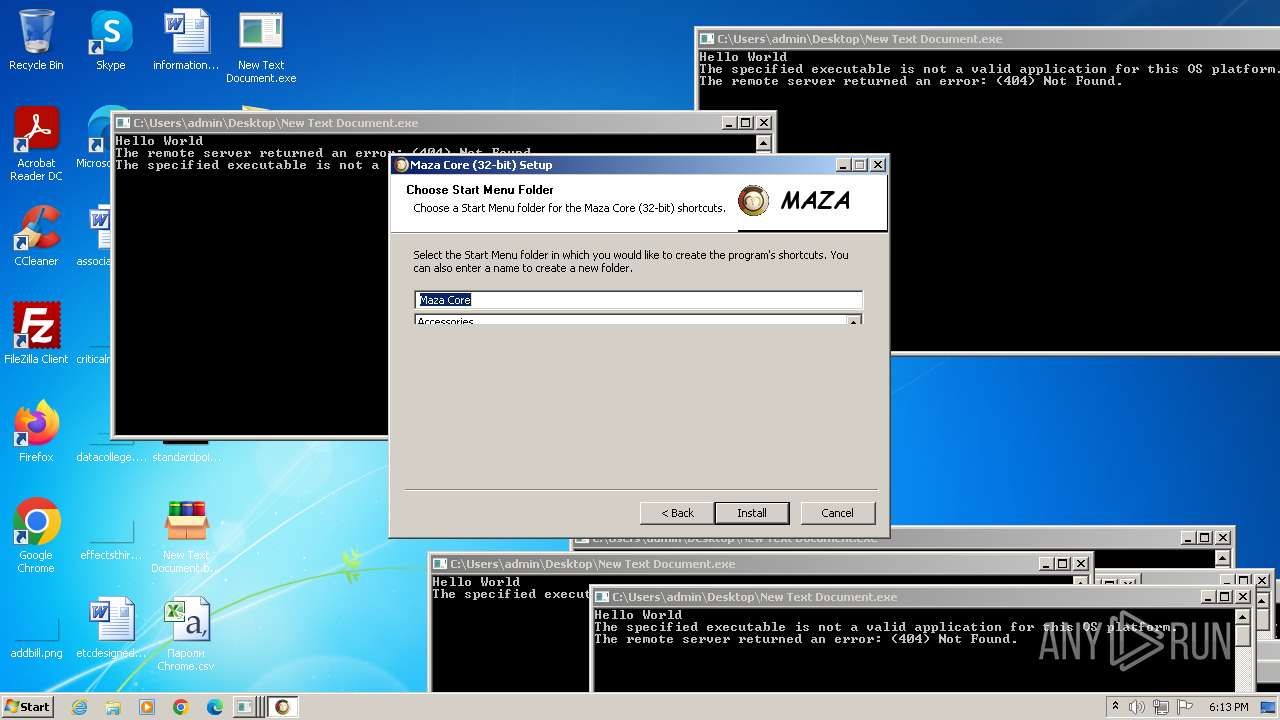Maximize the Maza Core Setup window
Image resolution: width=1280 pixels, height=720 pixels.
click(860, 165)
